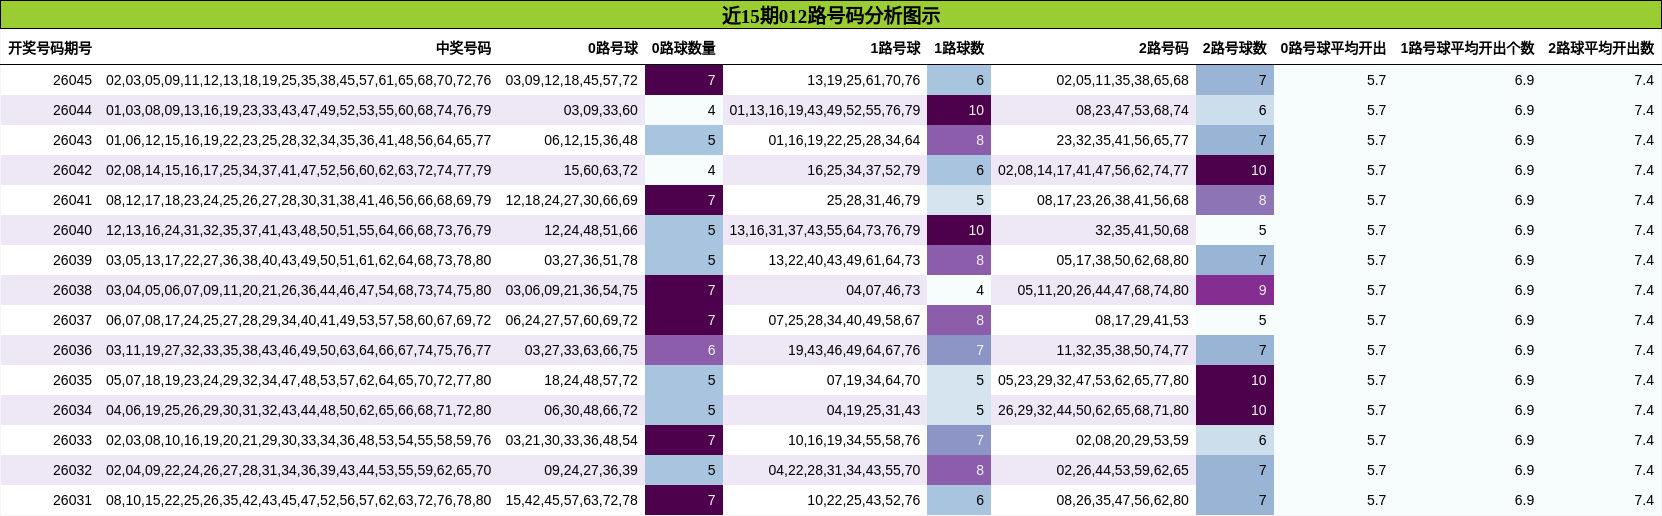
Task: Click the title 近15期012路号码分析图示
Action: 831,15
